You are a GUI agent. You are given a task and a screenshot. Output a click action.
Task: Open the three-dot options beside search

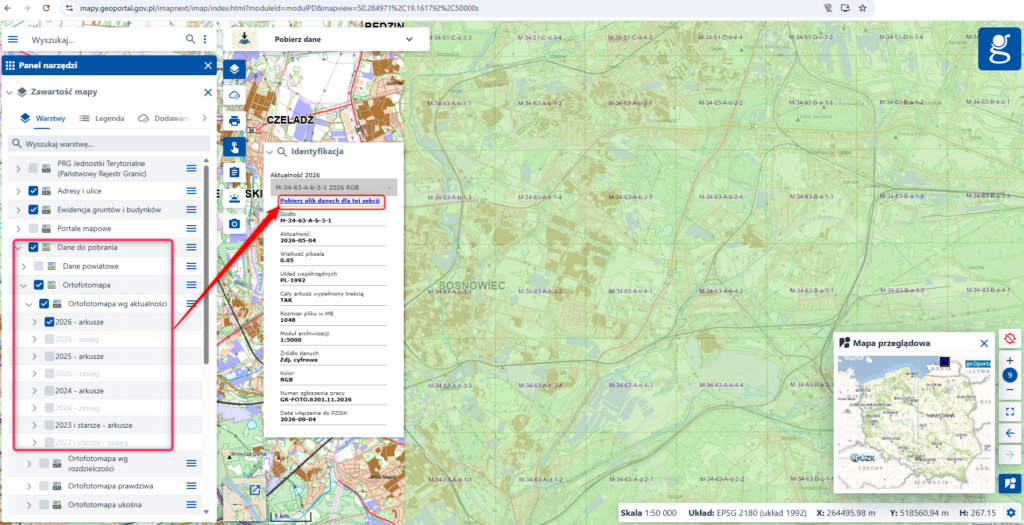pos(205,39)
